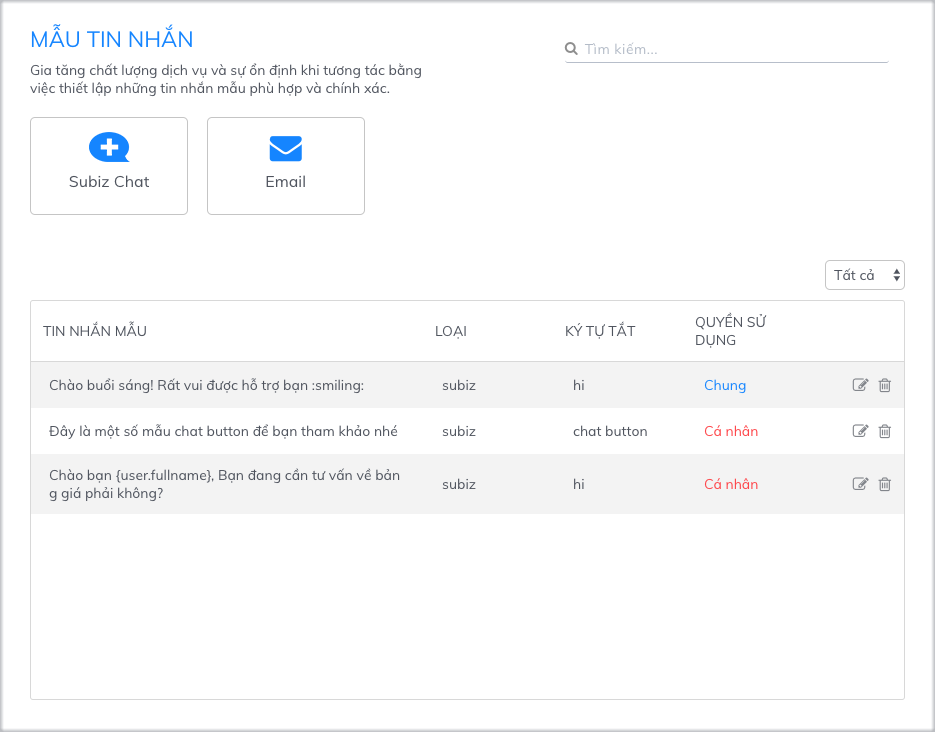
Task: Delete the chat button template row
Action: (884, 431)
